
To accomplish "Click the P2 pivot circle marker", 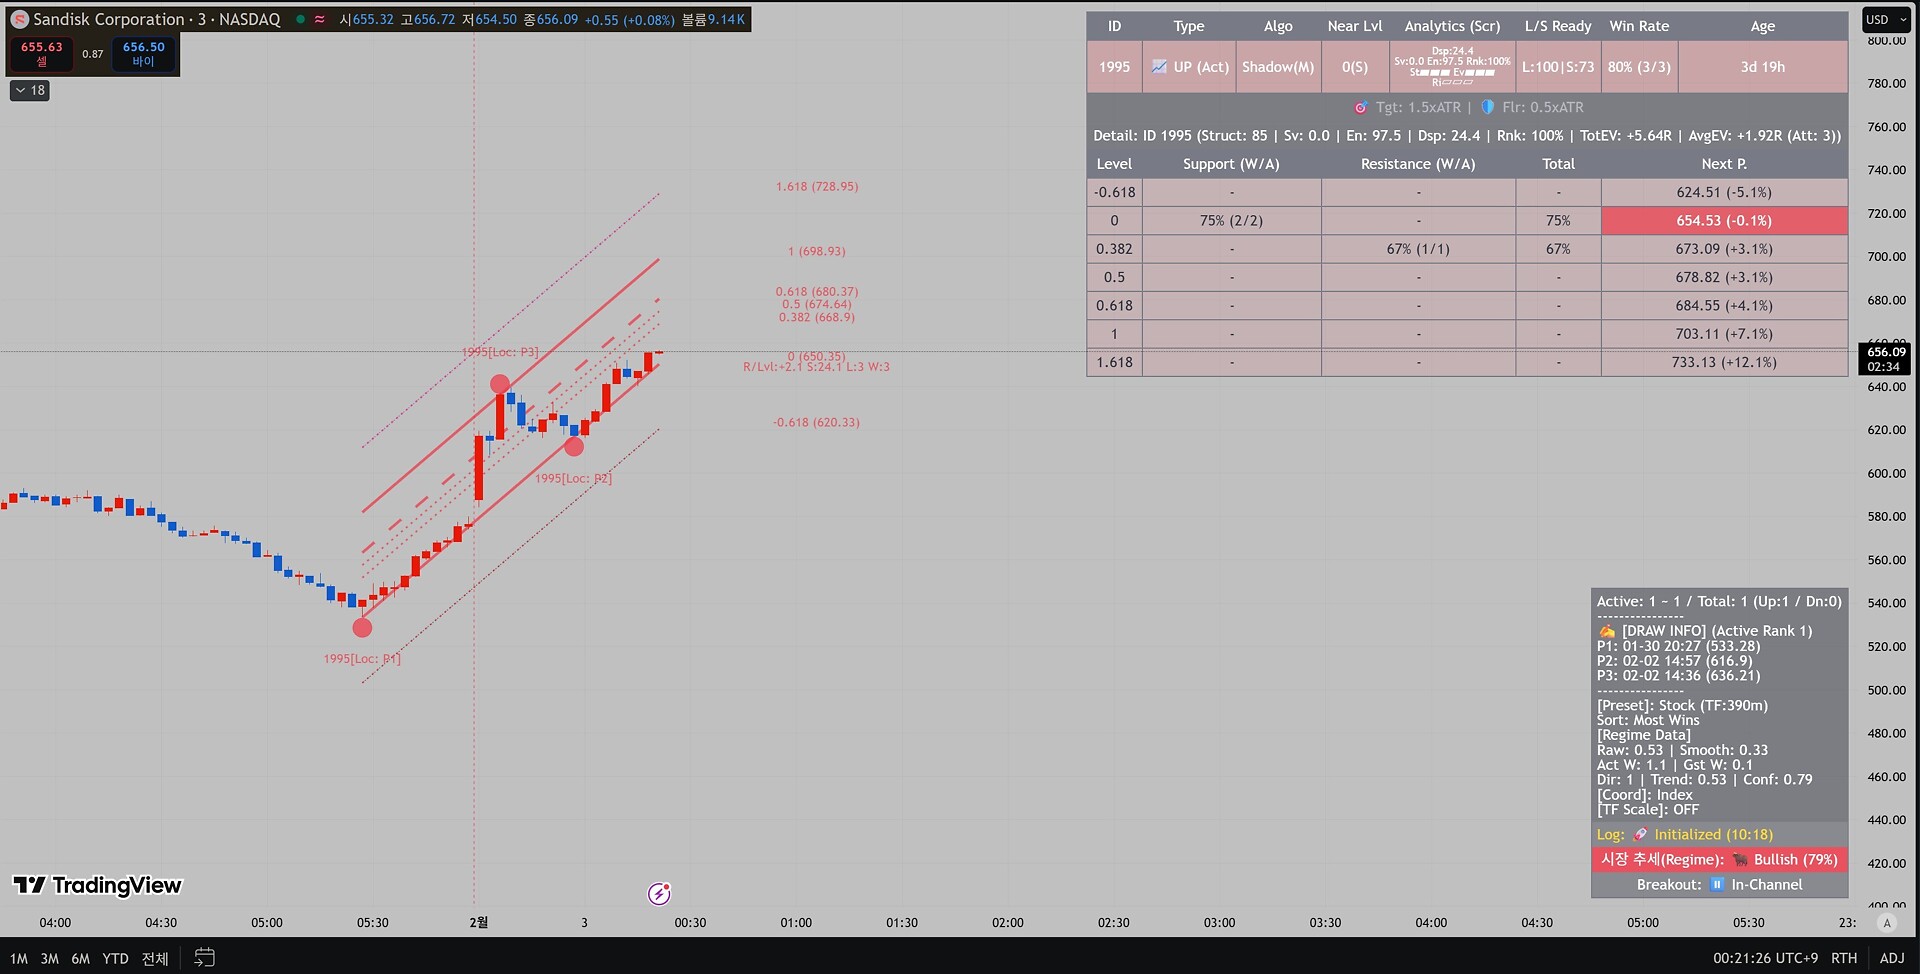I will (x=574, y=446).
